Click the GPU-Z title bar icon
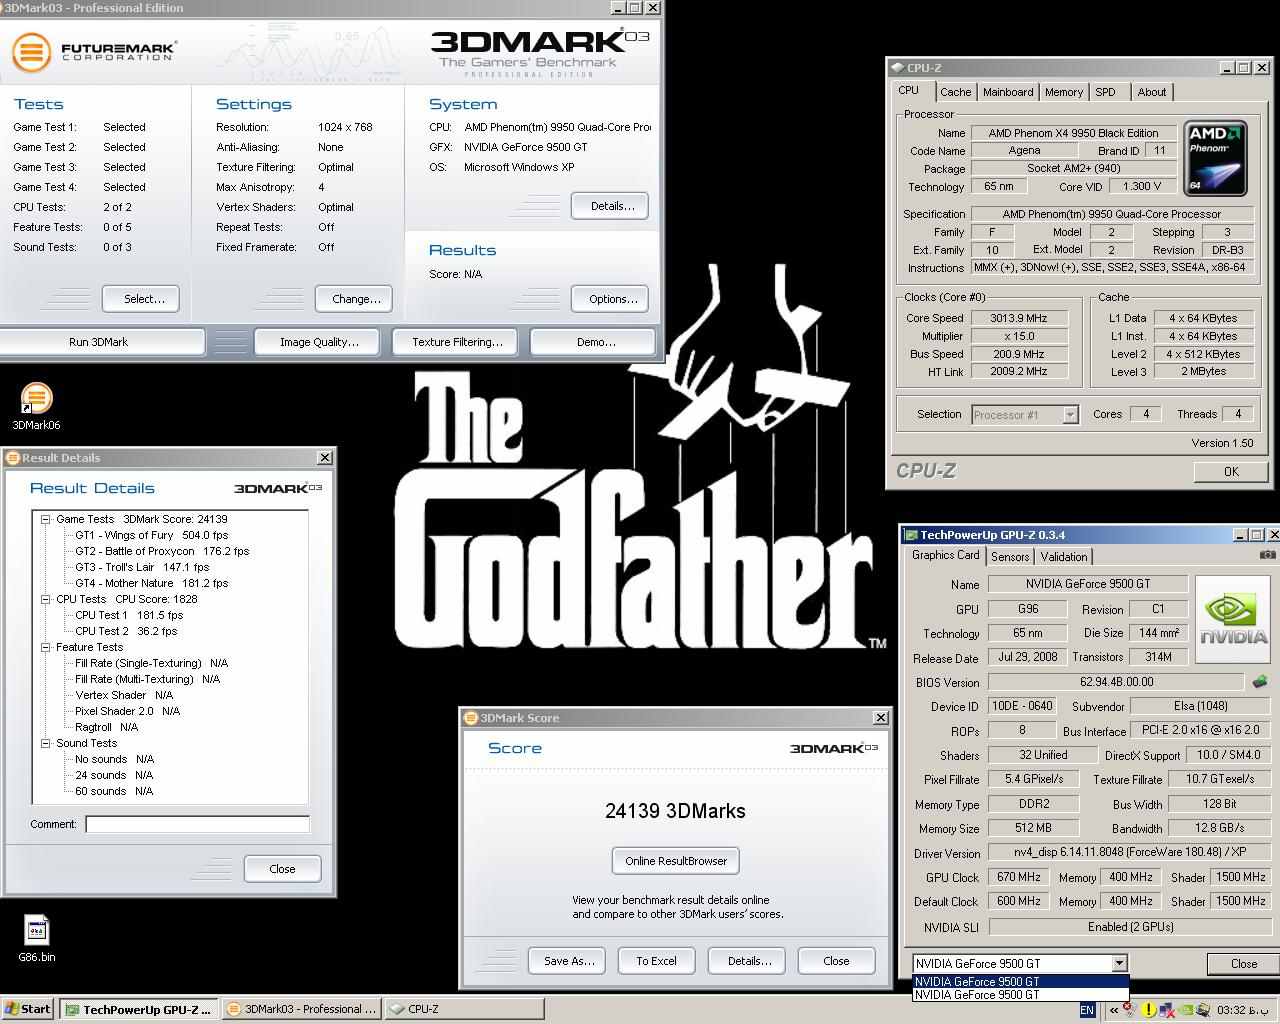1280x1024 pixels. click(911, 535)
